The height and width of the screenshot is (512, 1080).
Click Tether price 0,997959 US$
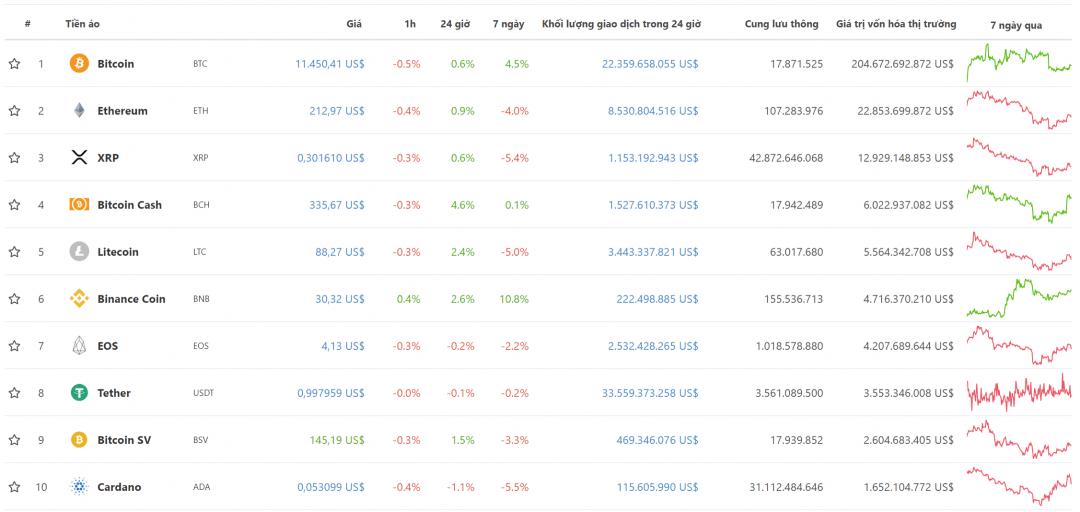click(x=331, y=393)
